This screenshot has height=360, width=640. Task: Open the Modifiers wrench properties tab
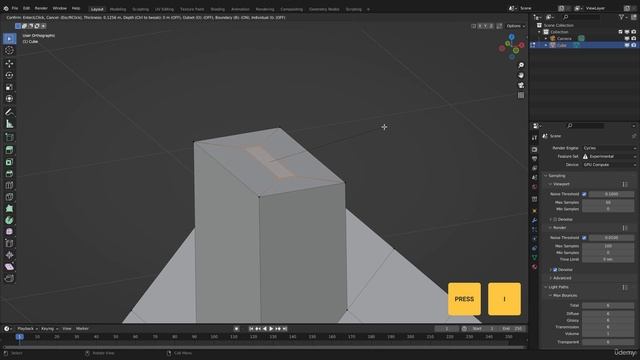(x=534, y=220)
